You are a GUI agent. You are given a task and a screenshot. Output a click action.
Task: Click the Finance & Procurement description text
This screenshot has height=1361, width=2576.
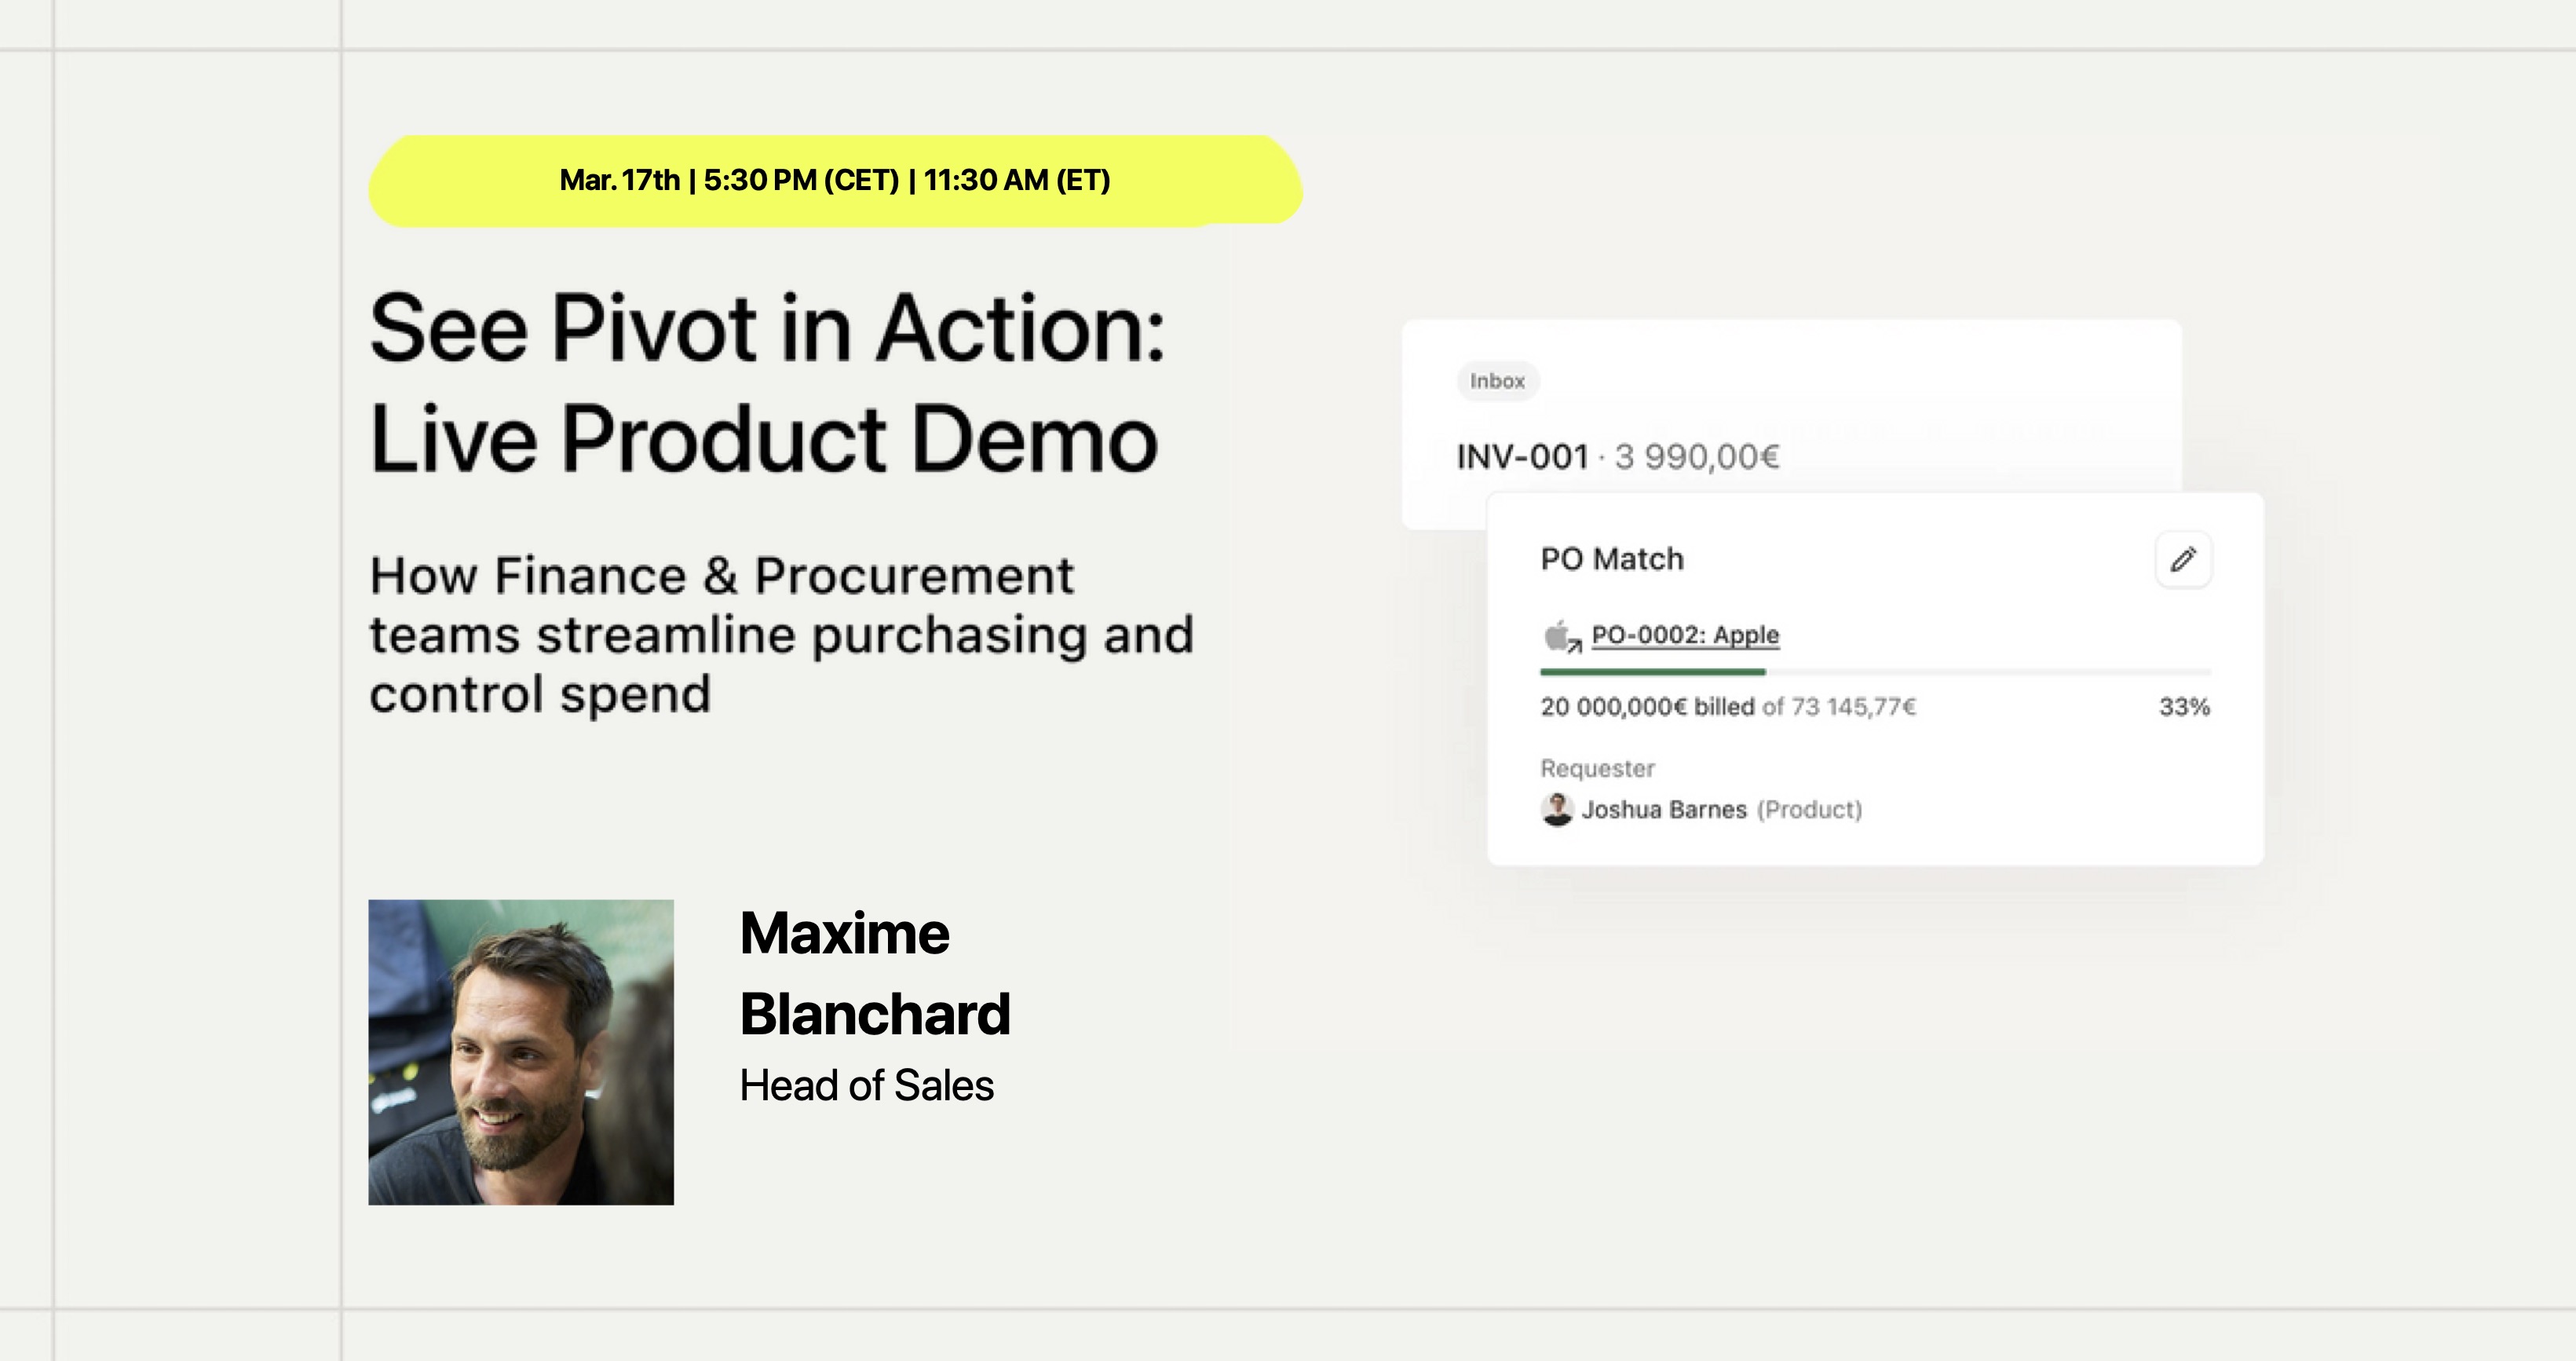pyautogui.click(x=781, y=634)
